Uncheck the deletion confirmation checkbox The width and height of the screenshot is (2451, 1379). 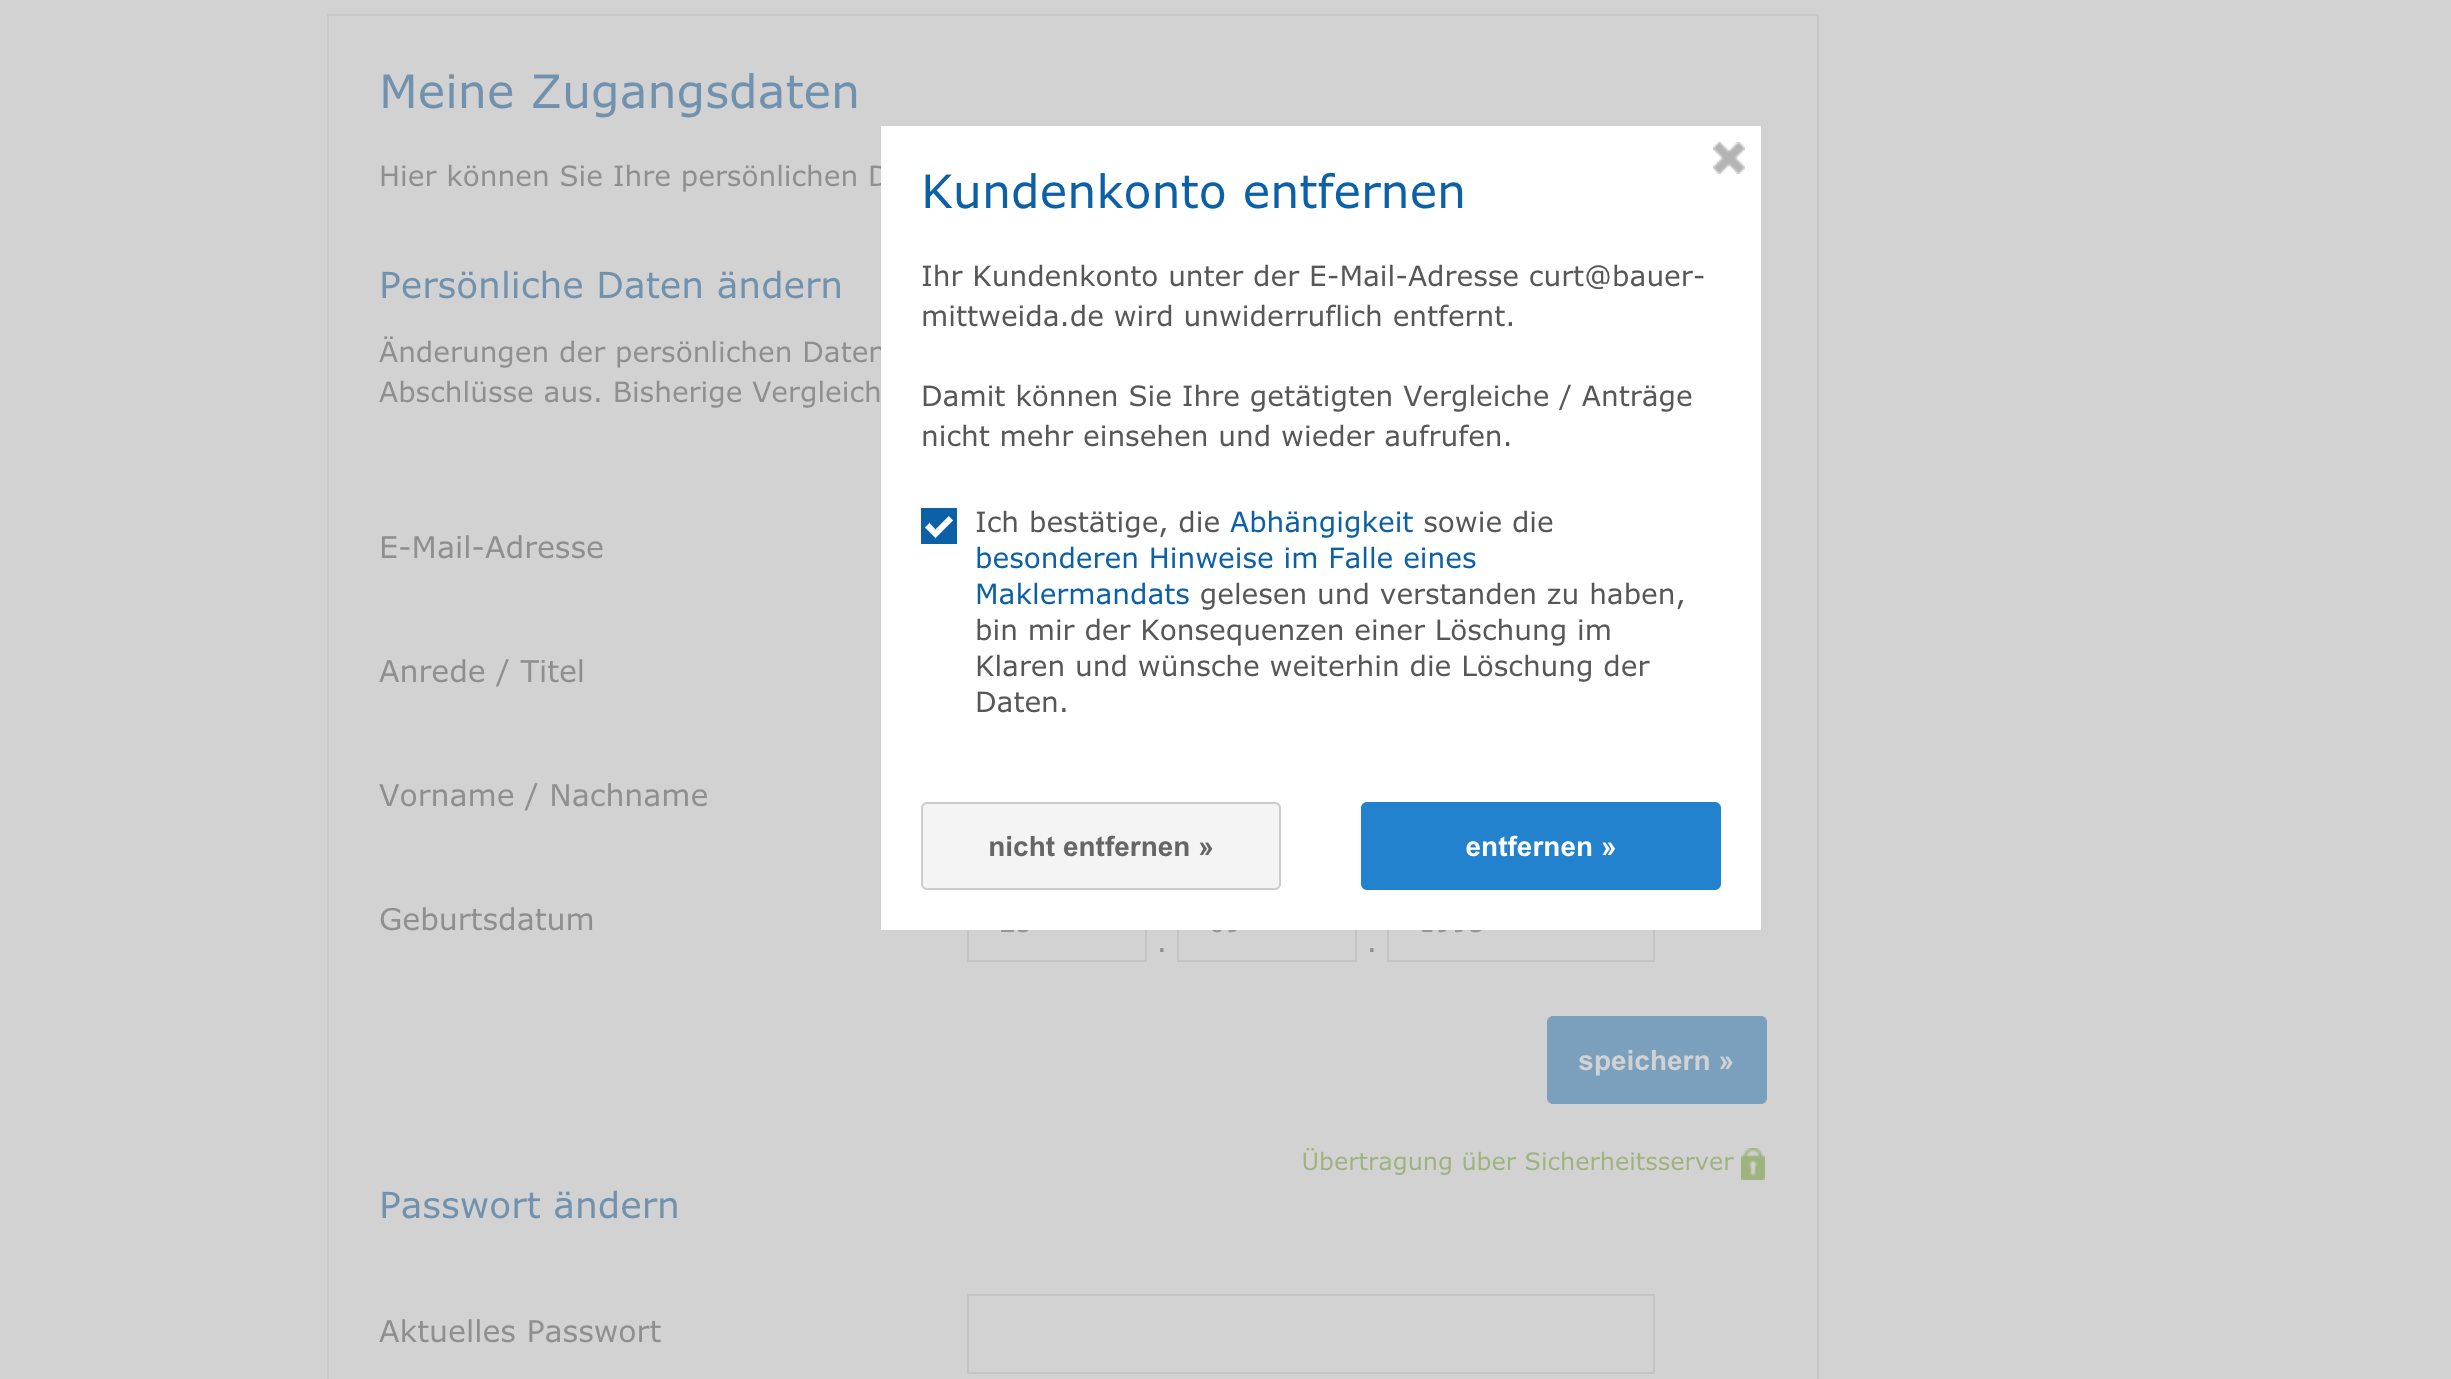click(x=939, y=526)
